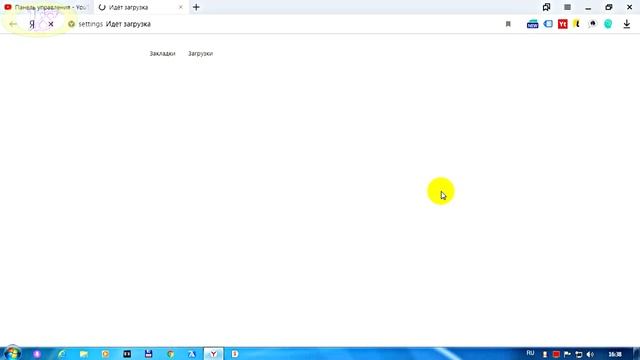Screen dimensions: 640x360
Task: Open the blue triangle-logo taskbar app
Action: 192,354
